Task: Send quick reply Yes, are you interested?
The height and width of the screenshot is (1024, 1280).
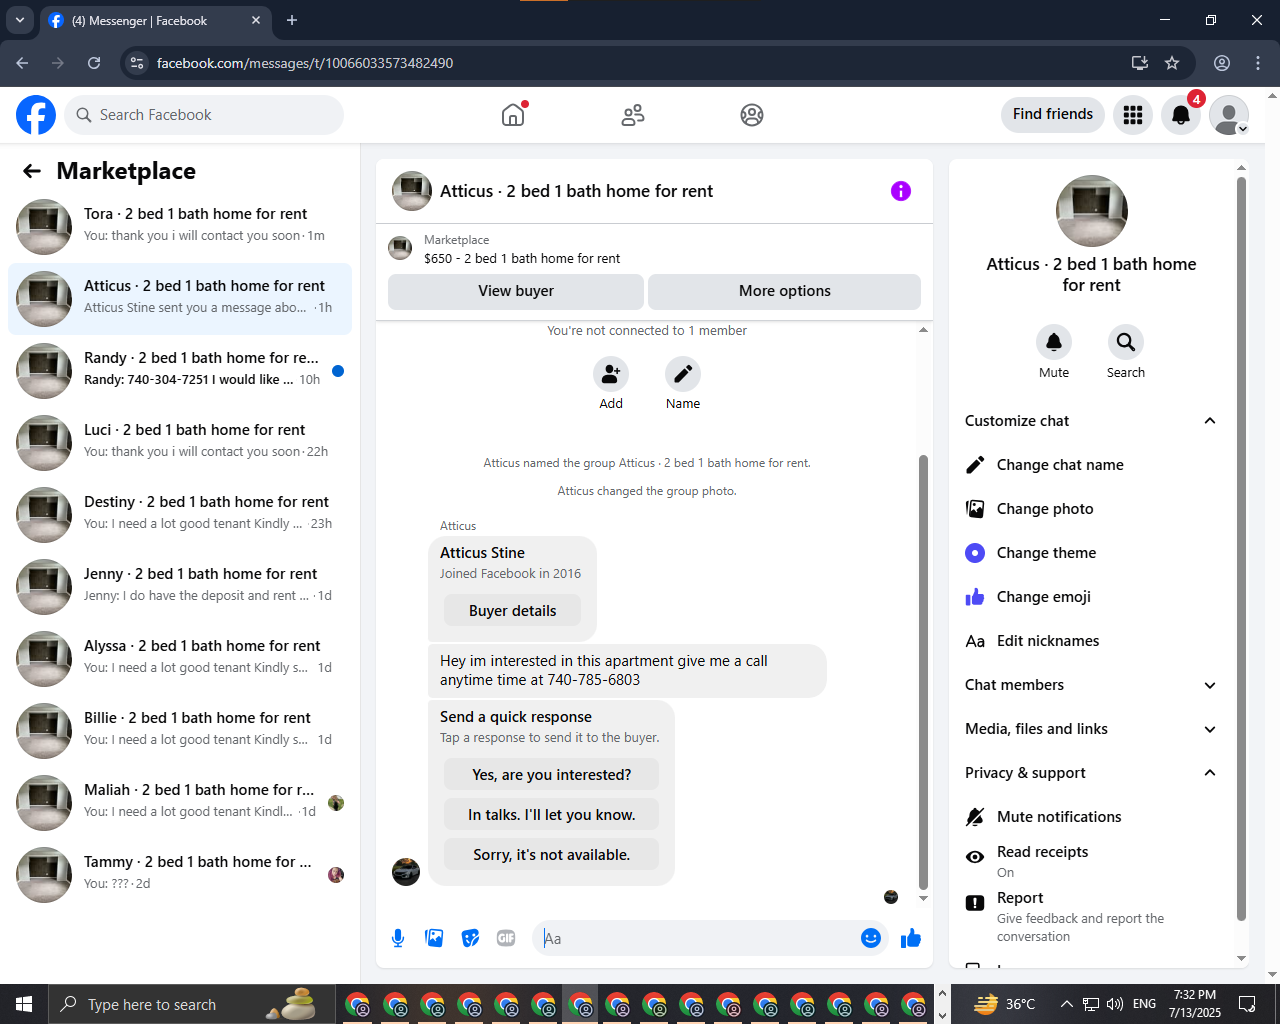Action: click(551, 775)
